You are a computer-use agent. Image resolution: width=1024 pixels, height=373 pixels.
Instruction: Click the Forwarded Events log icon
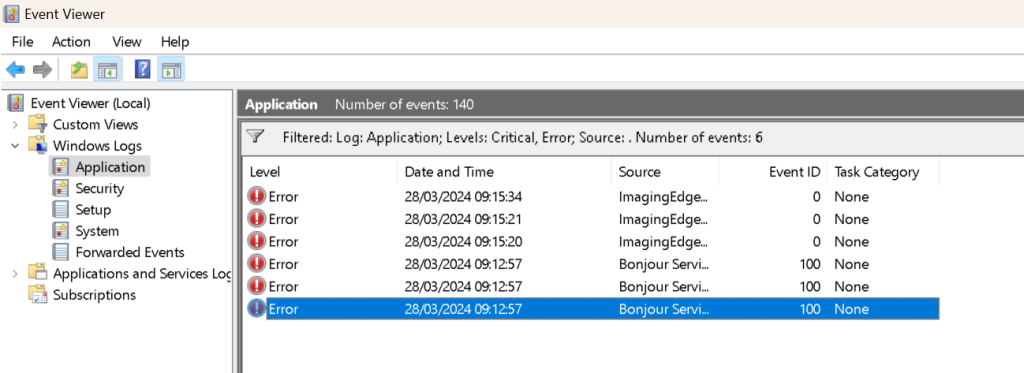(x=61, y=251)
